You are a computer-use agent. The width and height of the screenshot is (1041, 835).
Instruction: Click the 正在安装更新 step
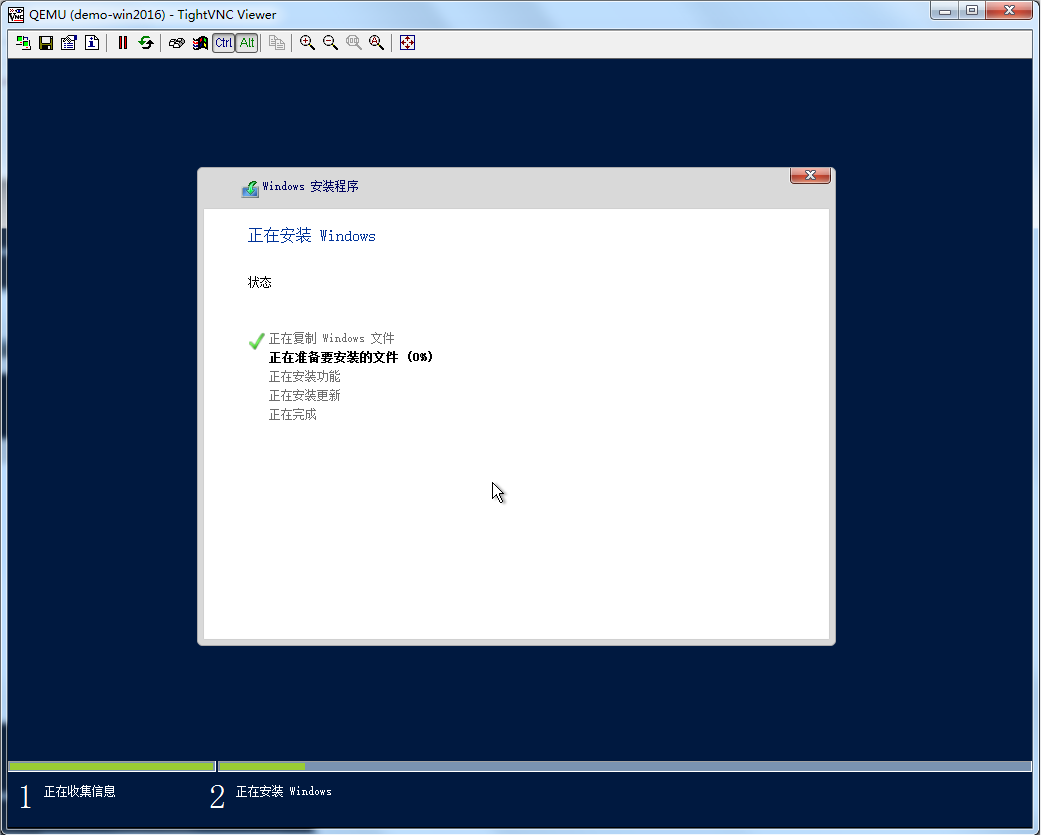305,396
